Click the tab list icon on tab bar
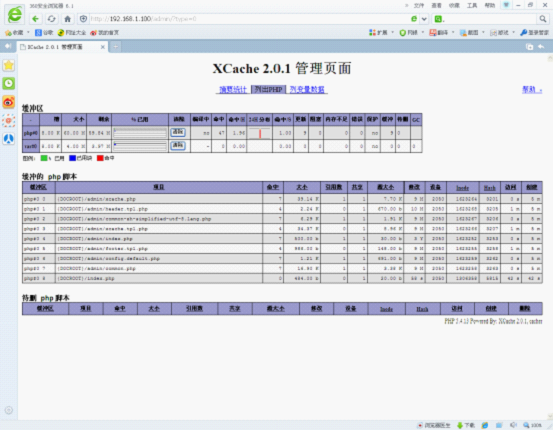Viewport: 553px width, 430px height. (529, 47)
